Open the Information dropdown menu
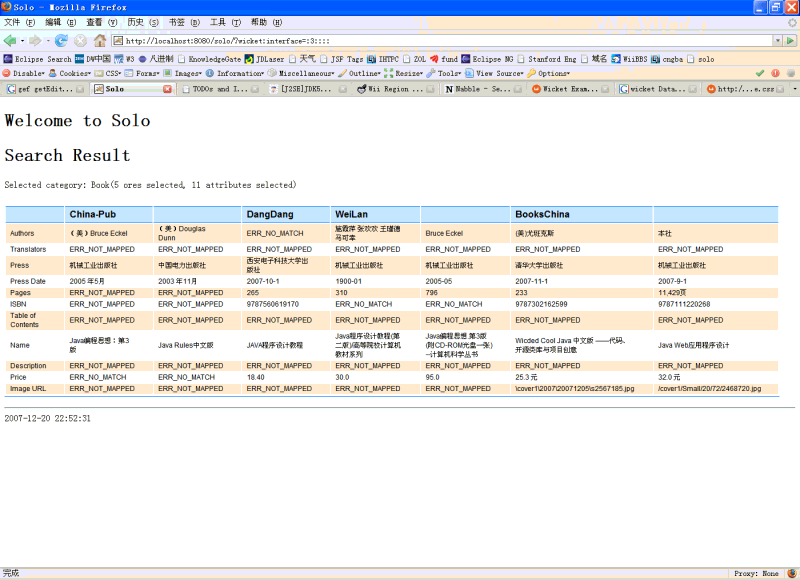This screenshot has height=580, width=800. click(x=235, y=73)
